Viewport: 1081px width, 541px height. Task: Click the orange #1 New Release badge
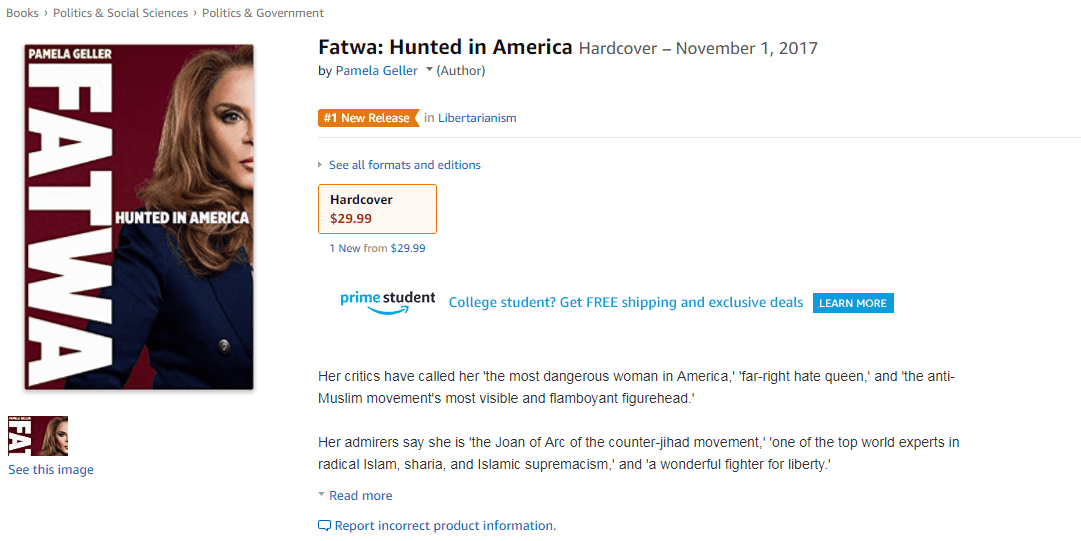pyautogui.click(x=366, y=118)
